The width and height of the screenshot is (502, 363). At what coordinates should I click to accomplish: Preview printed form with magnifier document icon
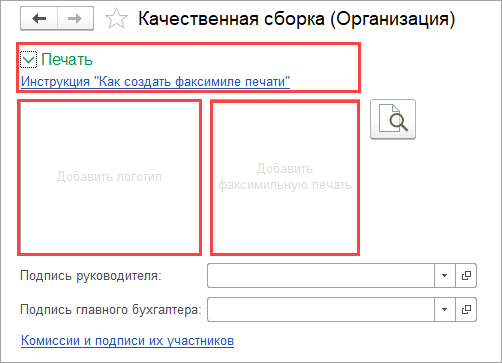coord(393,119)
